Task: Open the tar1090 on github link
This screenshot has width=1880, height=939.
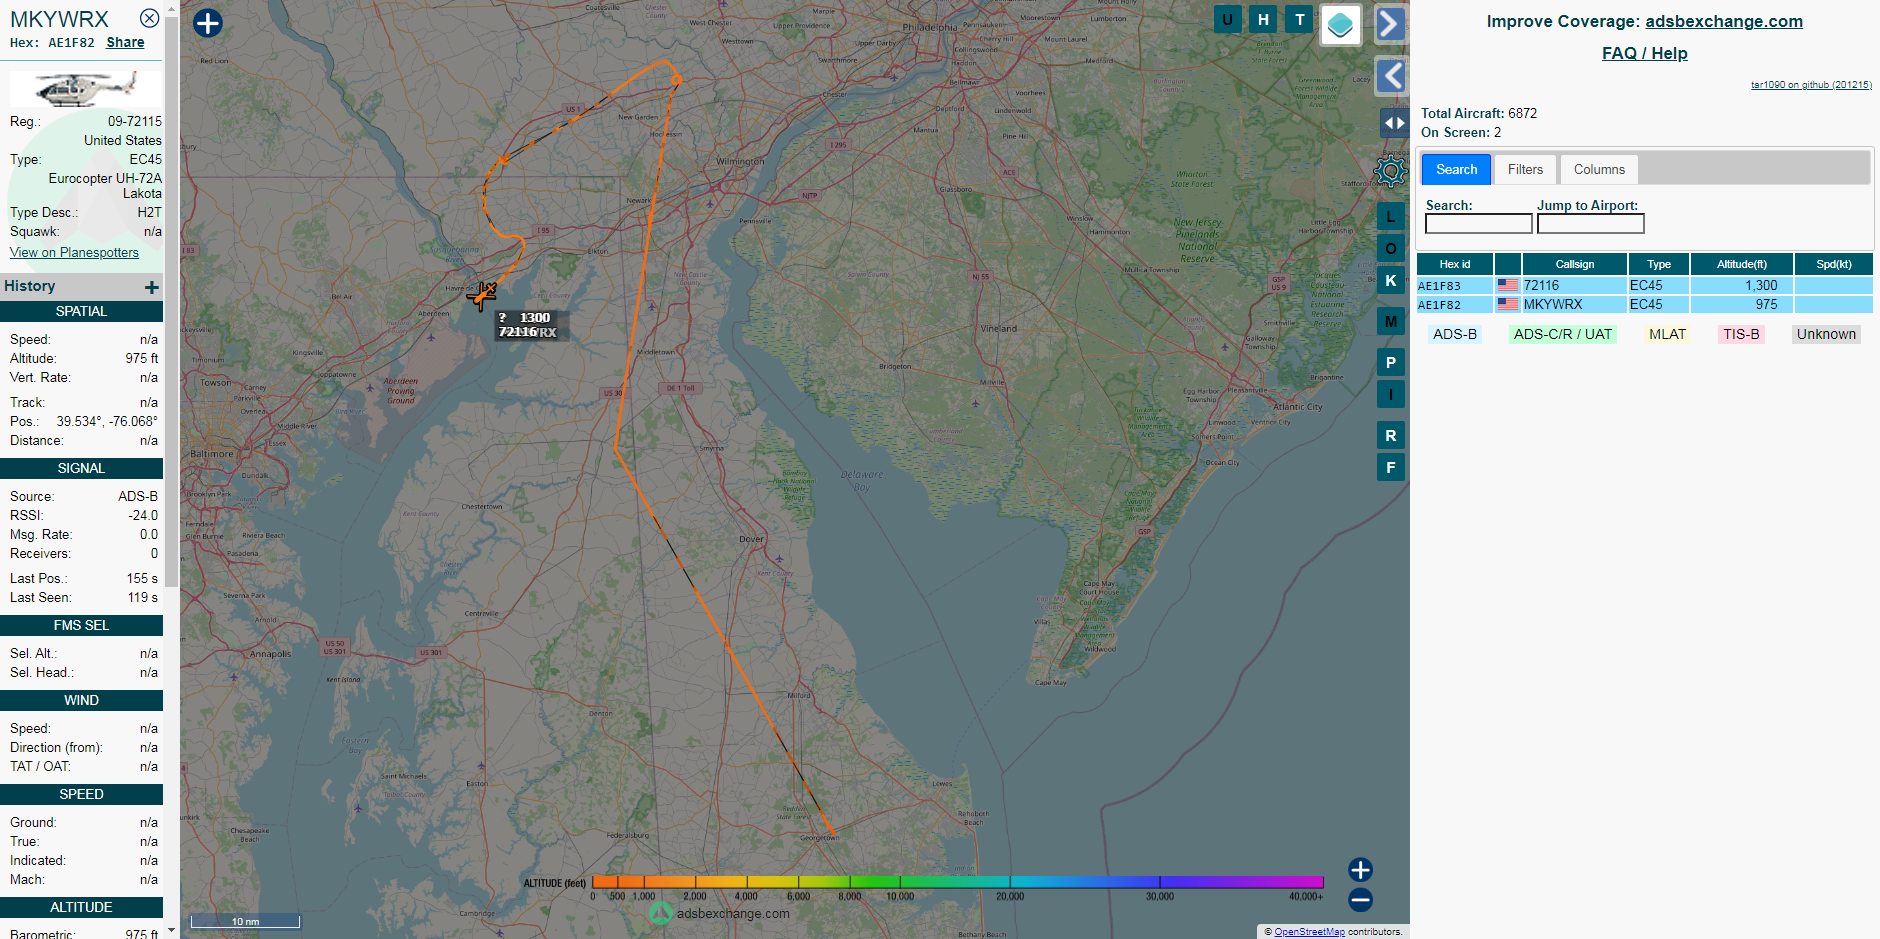Action: 1811,85
